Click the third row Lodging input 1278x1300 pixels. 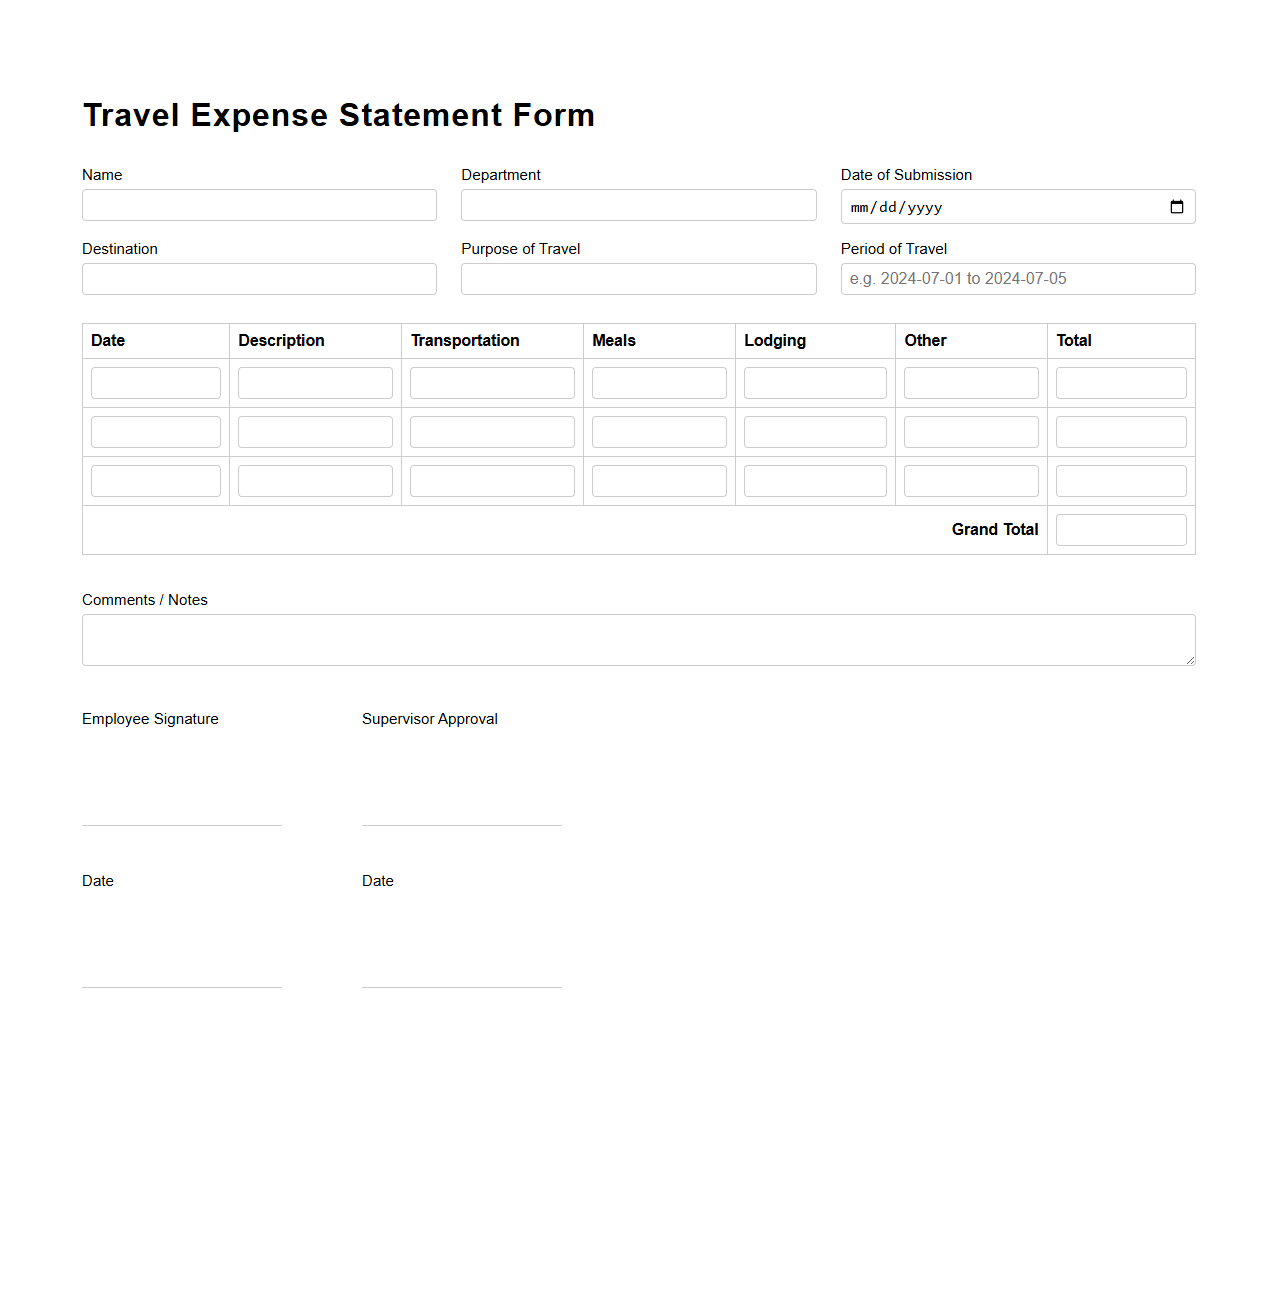click(x=815, y=480)
